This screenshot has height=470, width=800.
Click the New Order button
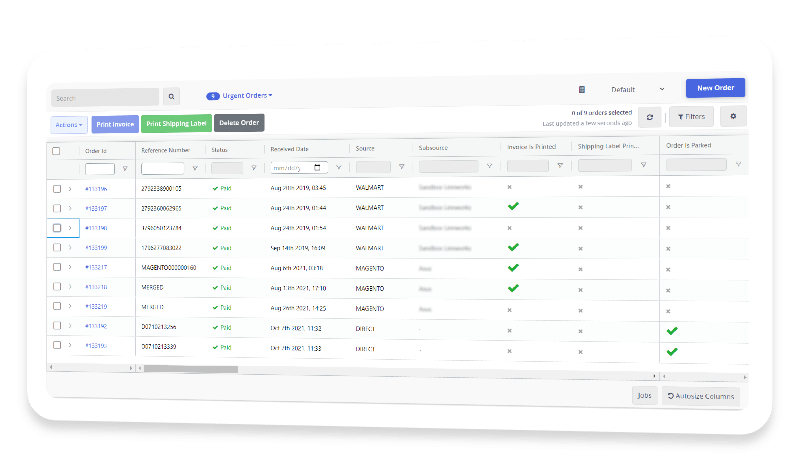pos(715,88)
